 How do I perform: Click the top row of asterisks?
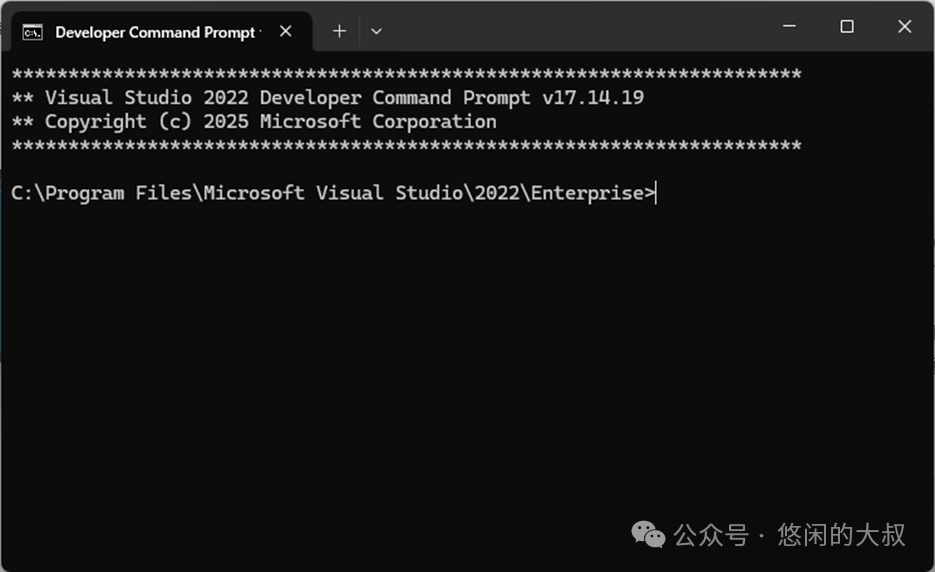(x=406, y=74)
